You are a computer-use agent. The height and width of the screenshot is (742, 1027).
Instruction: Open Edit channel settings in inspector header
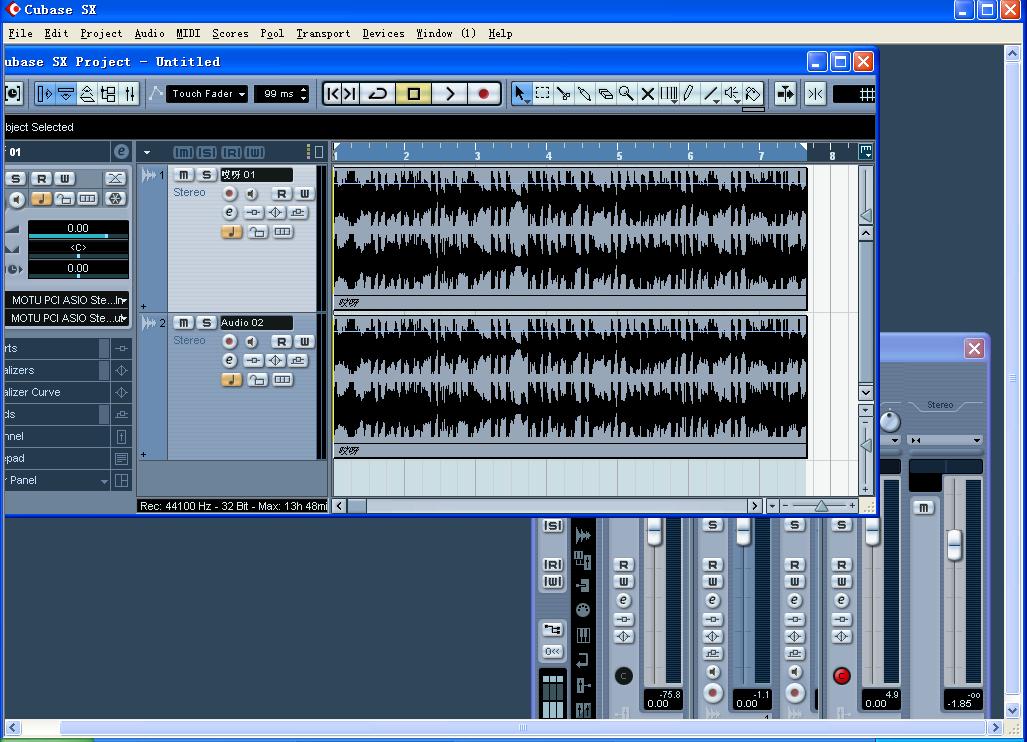click(x=121, y=152)
